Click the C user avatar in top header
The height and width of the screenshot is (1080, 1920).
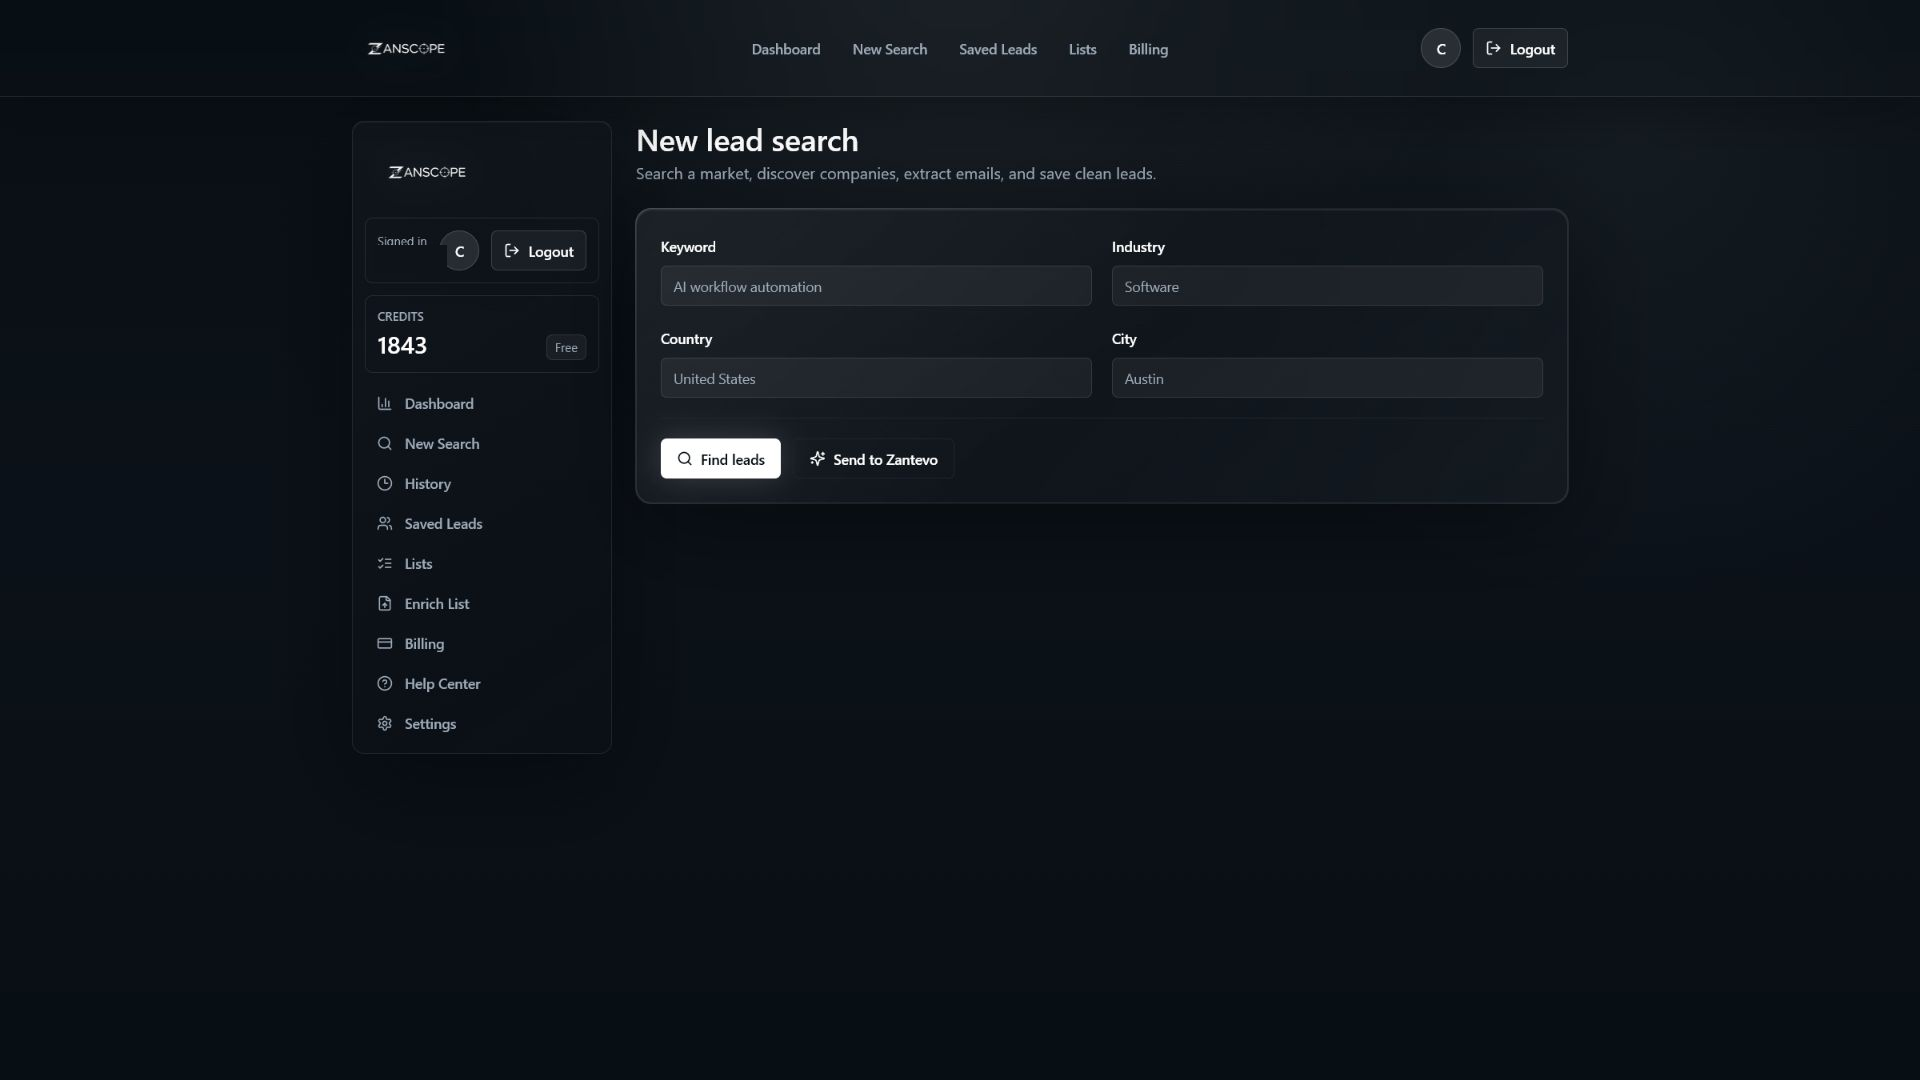pos(1440,49)
